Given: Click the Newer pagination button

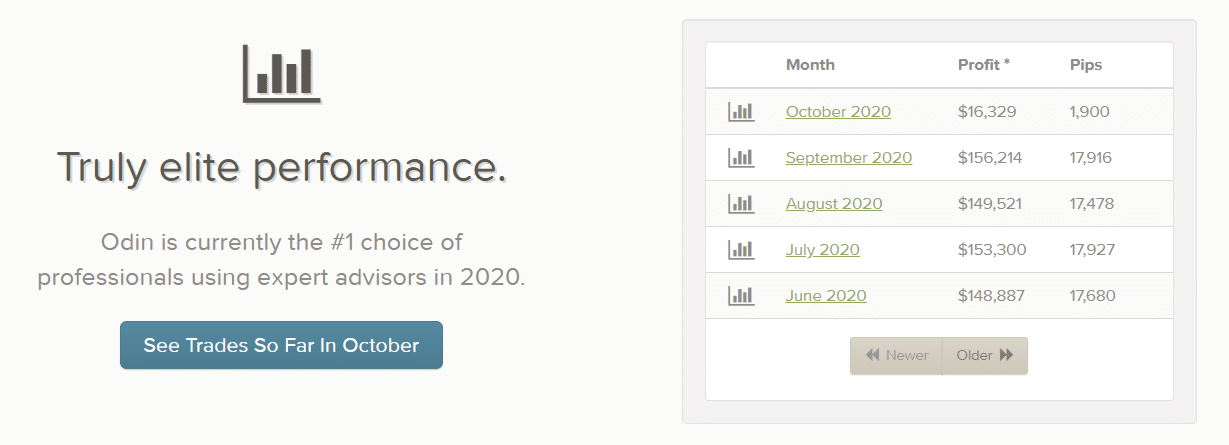Looking at the screenshot, I should click(x=896, y=356).
